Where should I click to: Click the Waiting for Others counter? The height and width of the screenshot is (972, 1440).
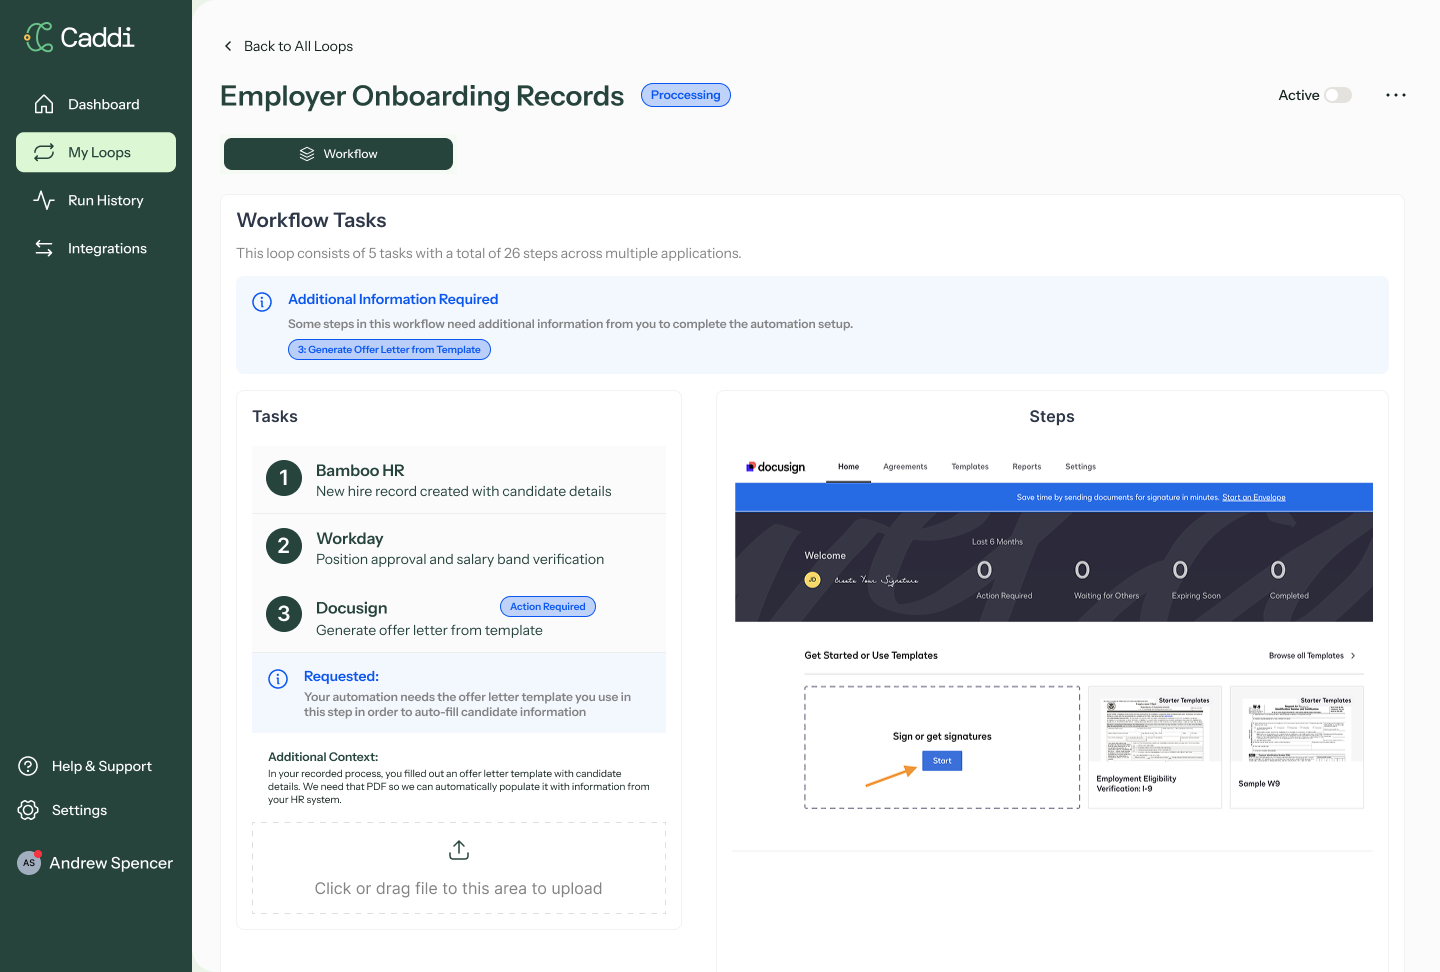tap(1106, 580)
